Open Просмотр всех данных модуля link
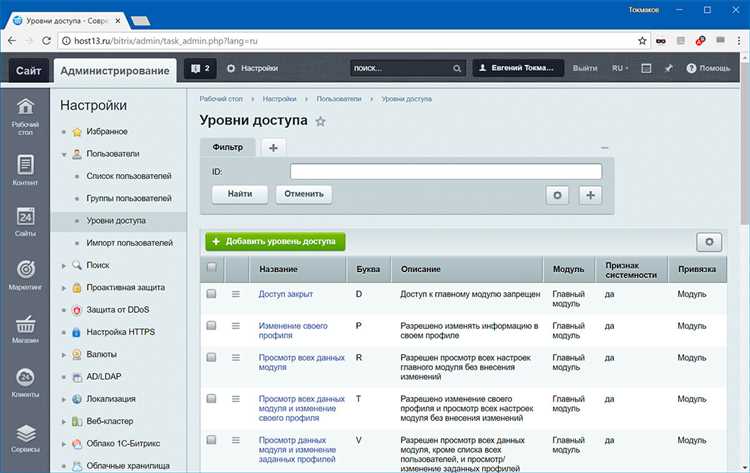The image size is (750, 473). tap(301, 362)
